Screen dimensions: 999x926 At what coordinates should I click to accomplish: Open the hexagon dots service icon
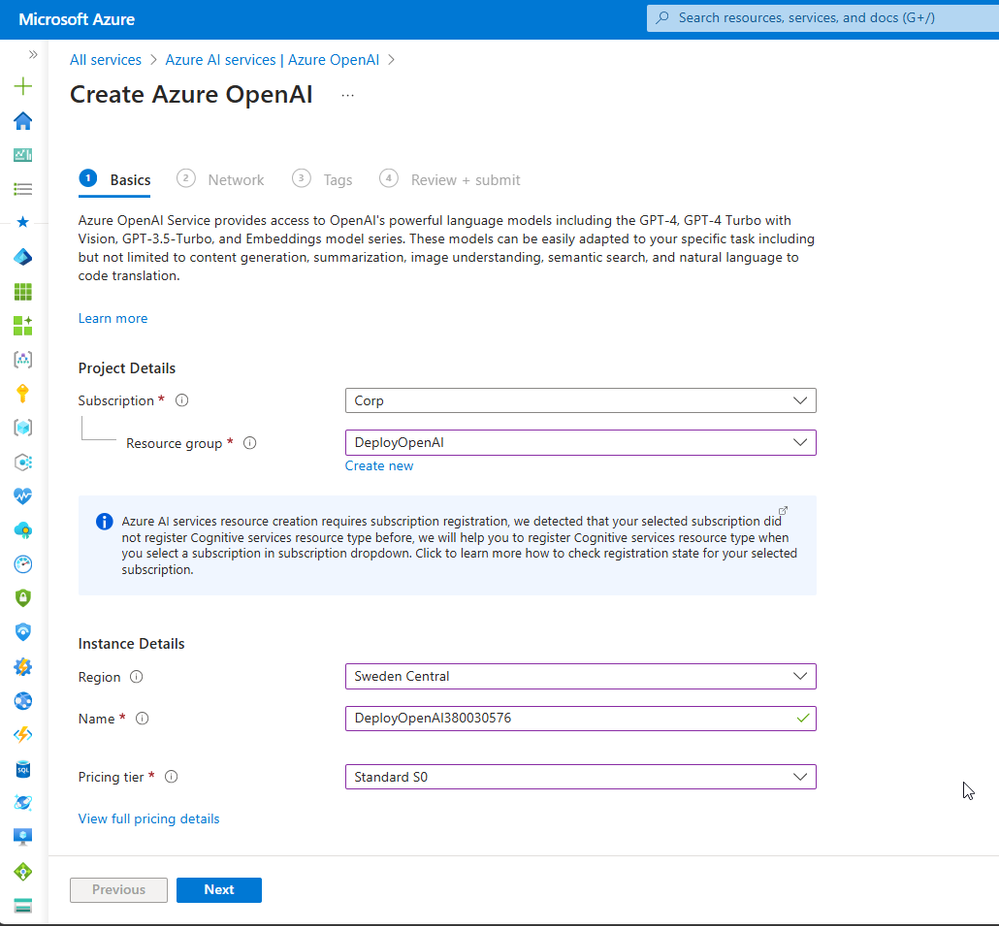click(x=23, y=462)
